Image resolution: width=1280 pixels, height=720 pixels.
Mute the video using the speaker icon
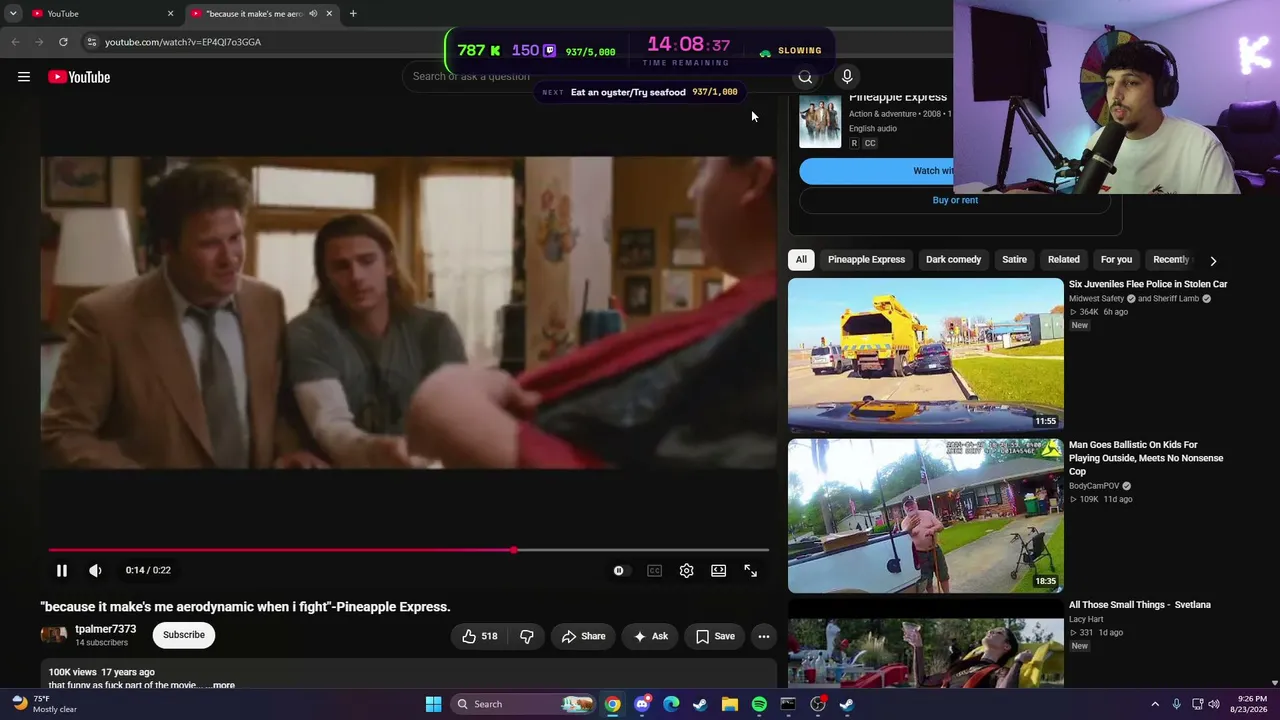tap(95, 570)
